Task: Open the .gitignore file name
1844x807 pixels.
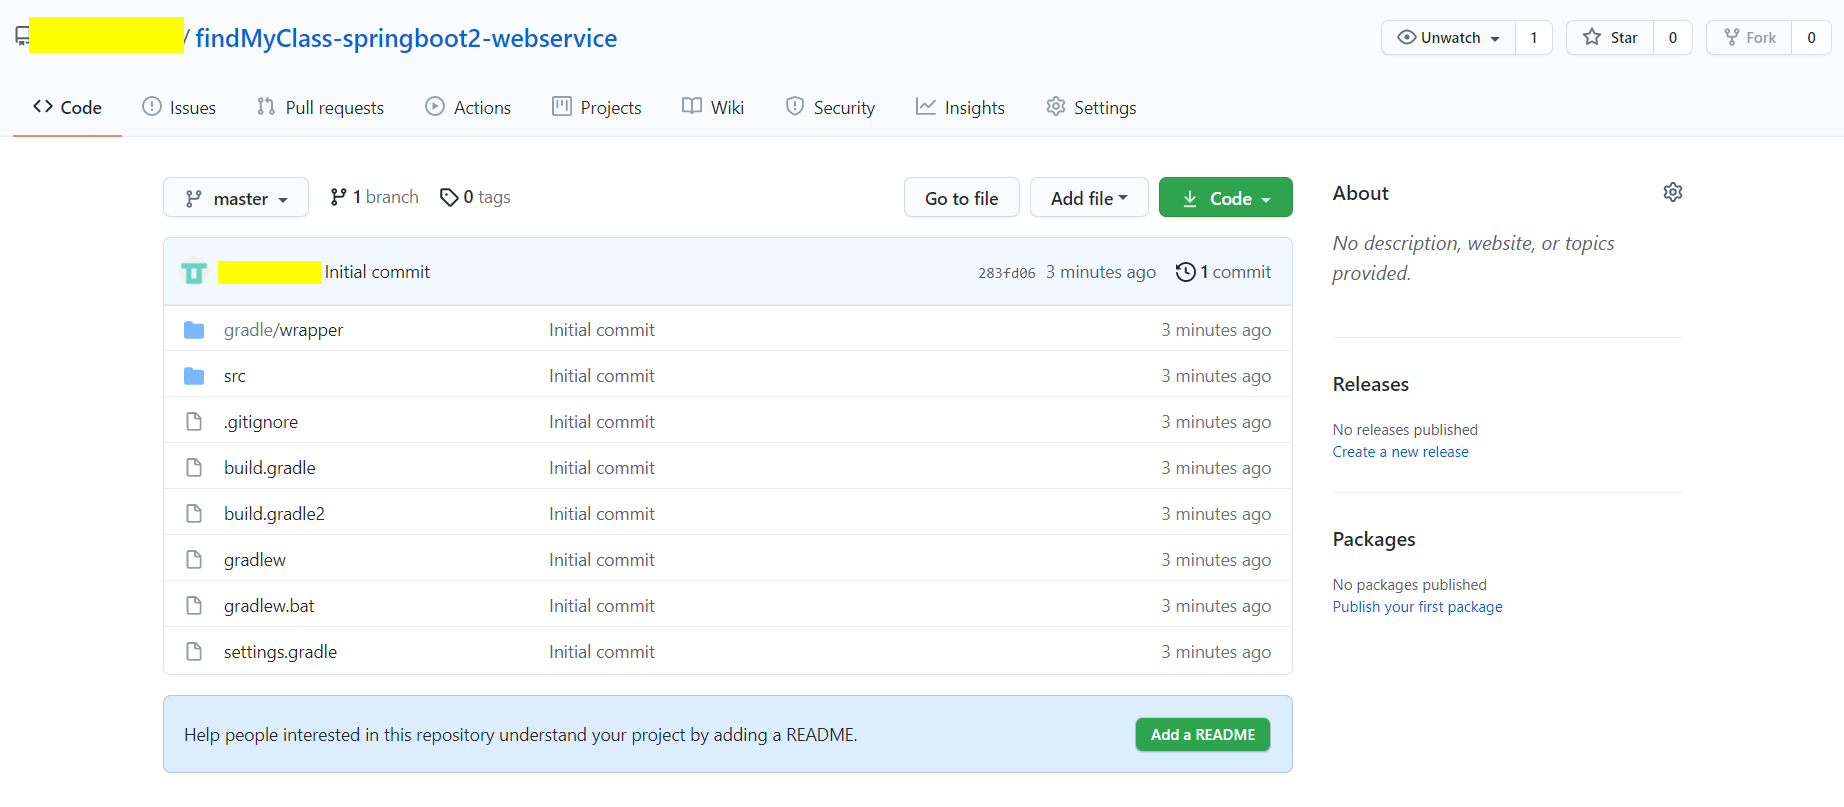Action: [261, 422]
